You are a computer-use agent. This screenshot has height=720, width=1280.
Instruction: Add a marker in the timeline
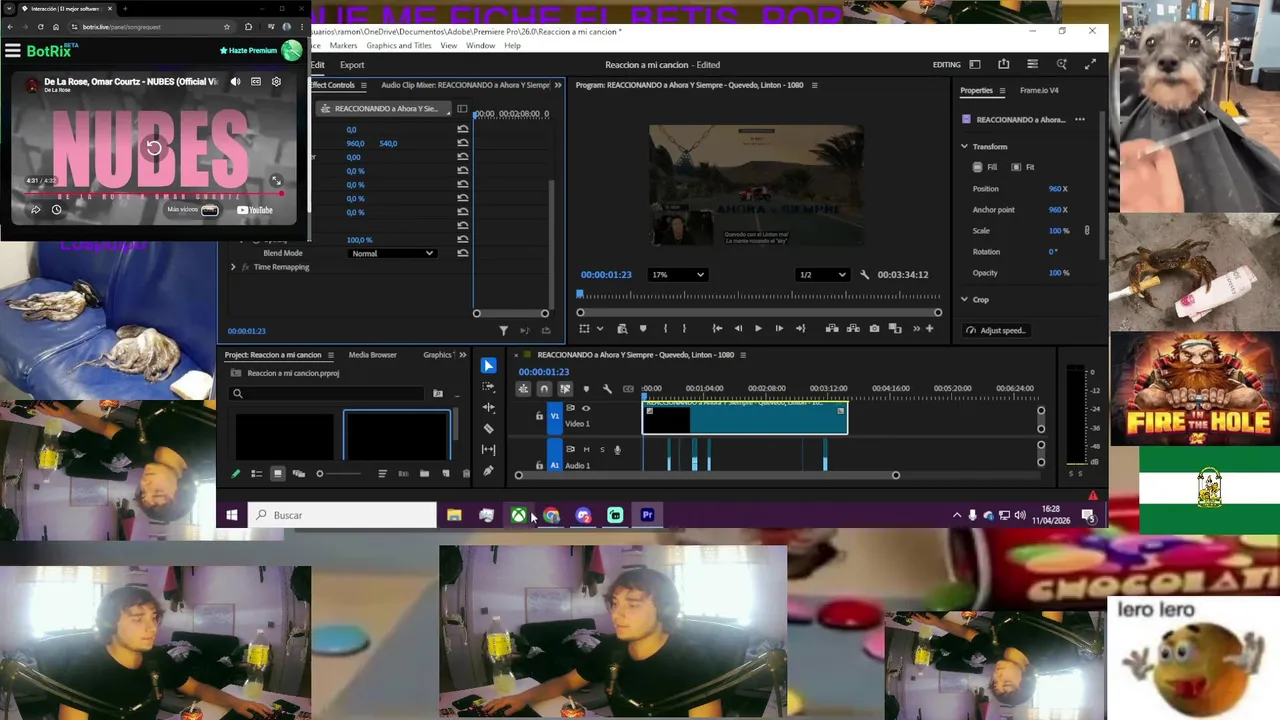coord(586,389)
